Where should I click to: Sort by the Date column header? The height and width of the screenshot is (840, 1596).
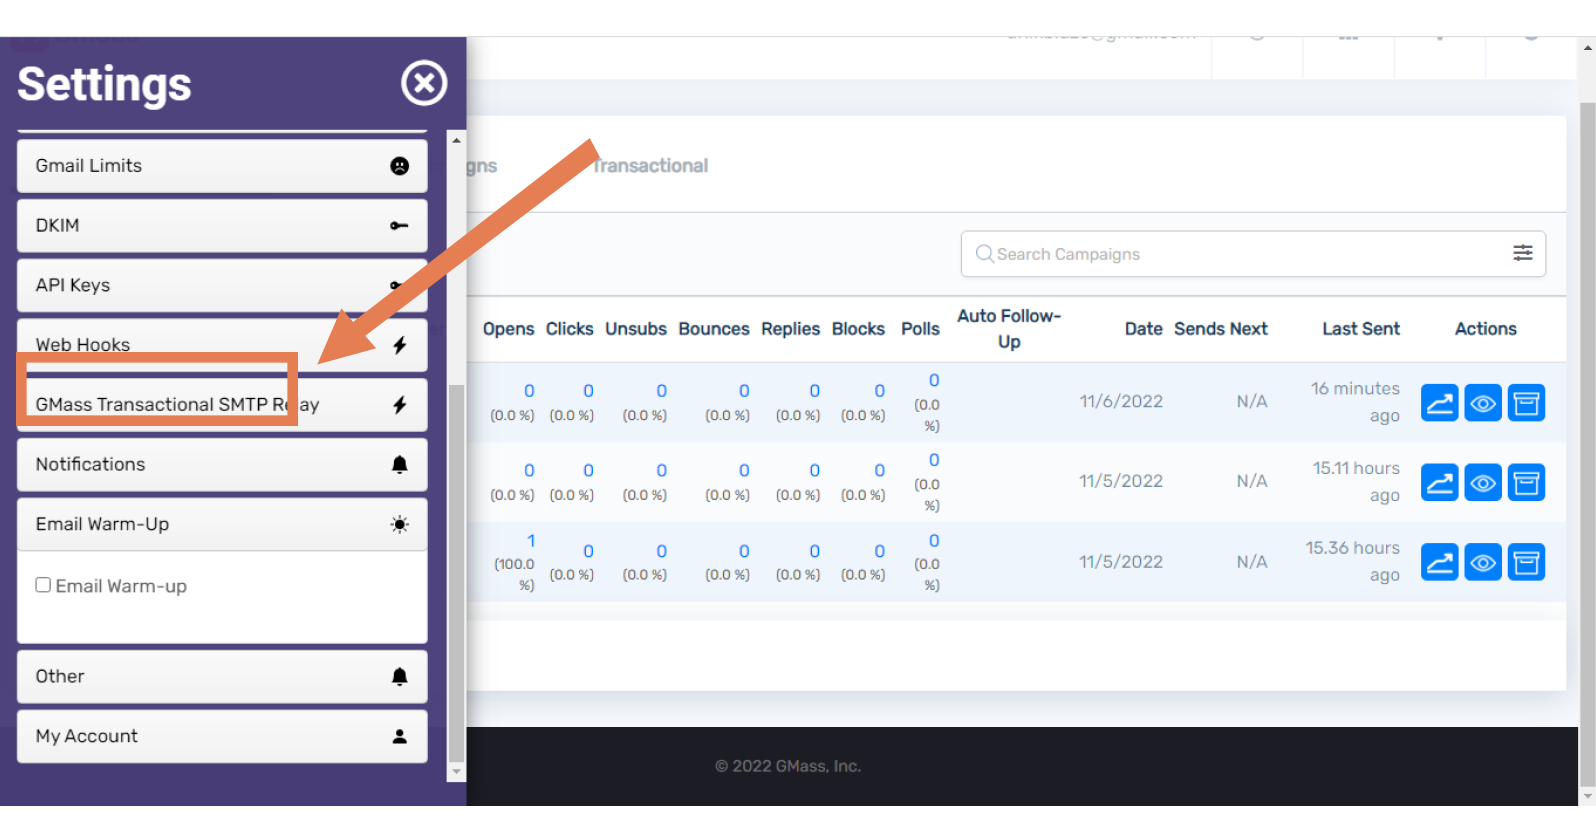pos(1143,329)
